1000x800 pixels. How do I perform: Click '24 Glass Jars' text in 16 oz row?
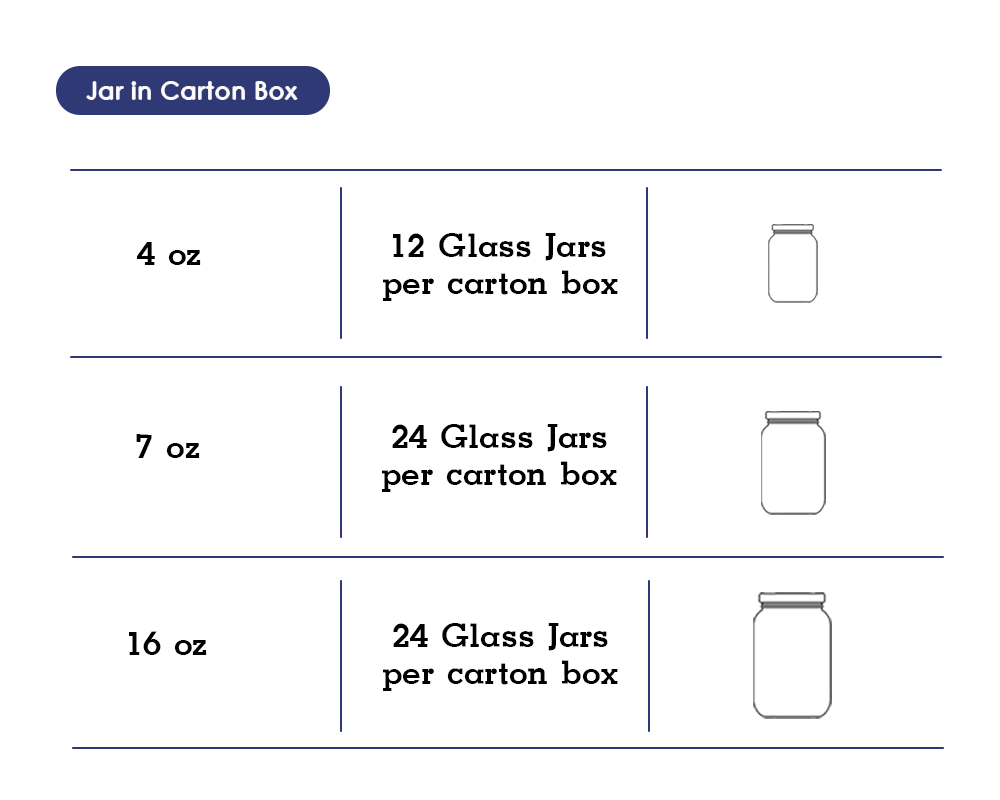tap(500, 636)
